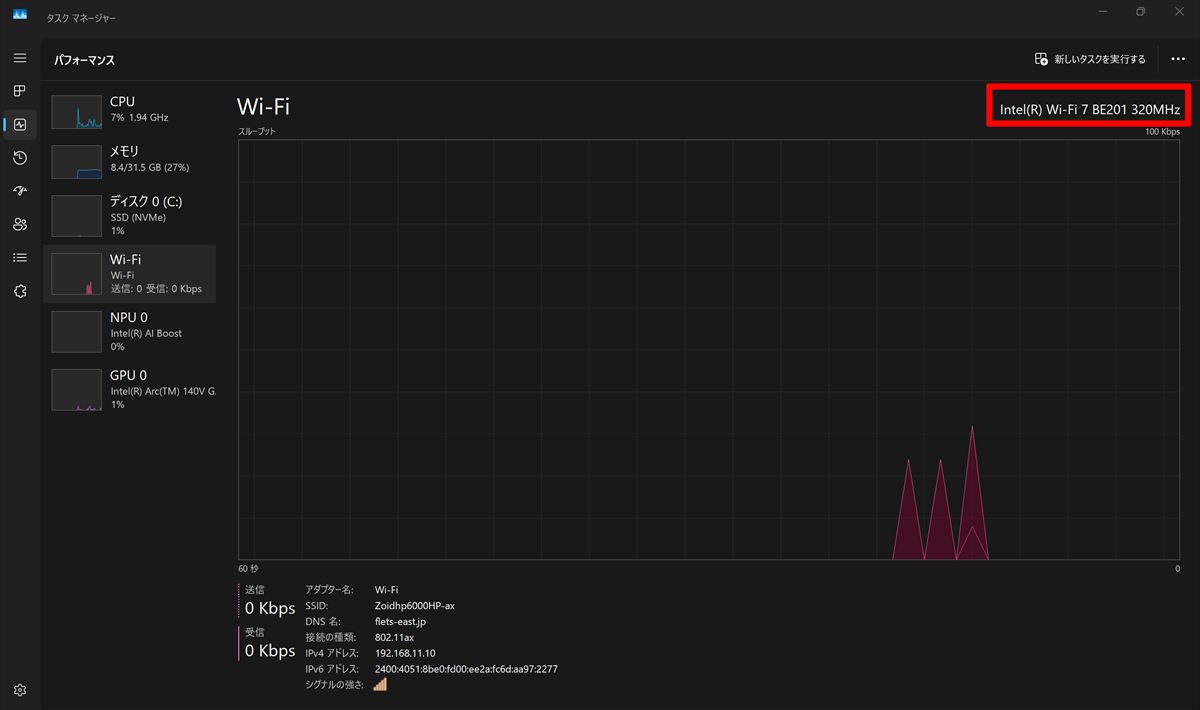Select the CPU performance item
The height and width of the screenshot is (710, 1200).
[129, 112]
